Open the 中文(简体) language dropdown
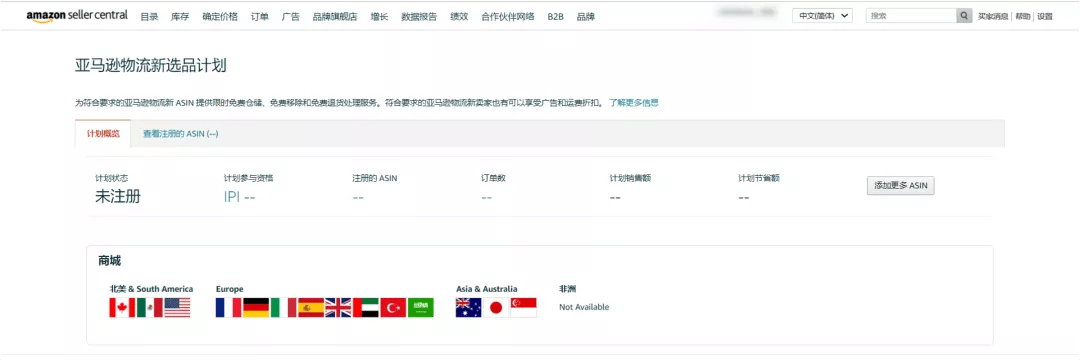The width and height of the screenshot is (1080, 361). 822,16
